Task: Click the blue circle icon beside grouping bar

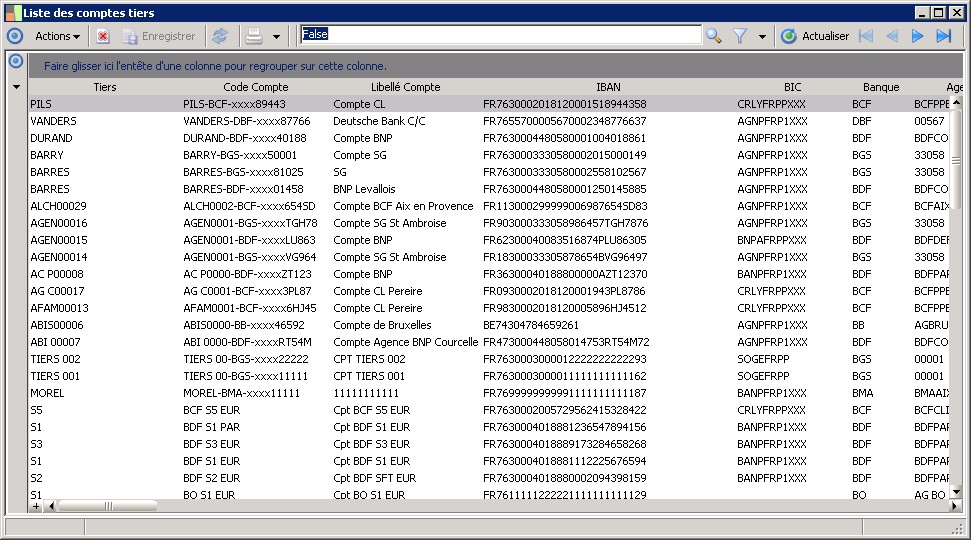Action: click(16, 61)
